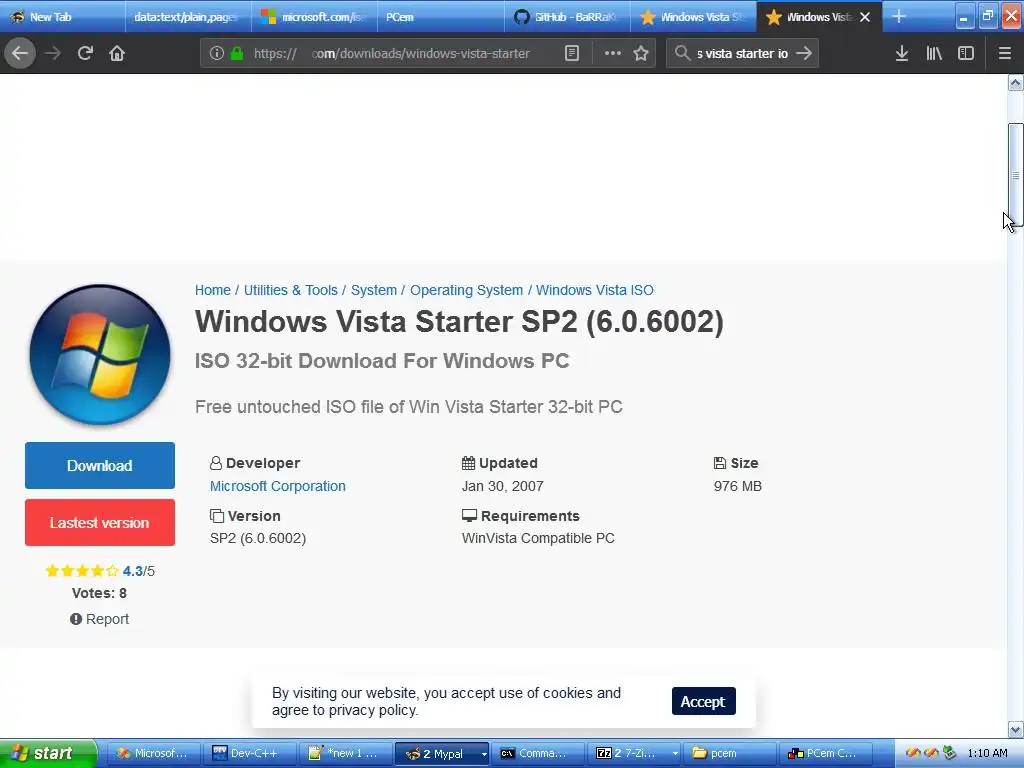Open Microsoft Corporation developer link
The image size is (1024, 768).
(278, 486)
